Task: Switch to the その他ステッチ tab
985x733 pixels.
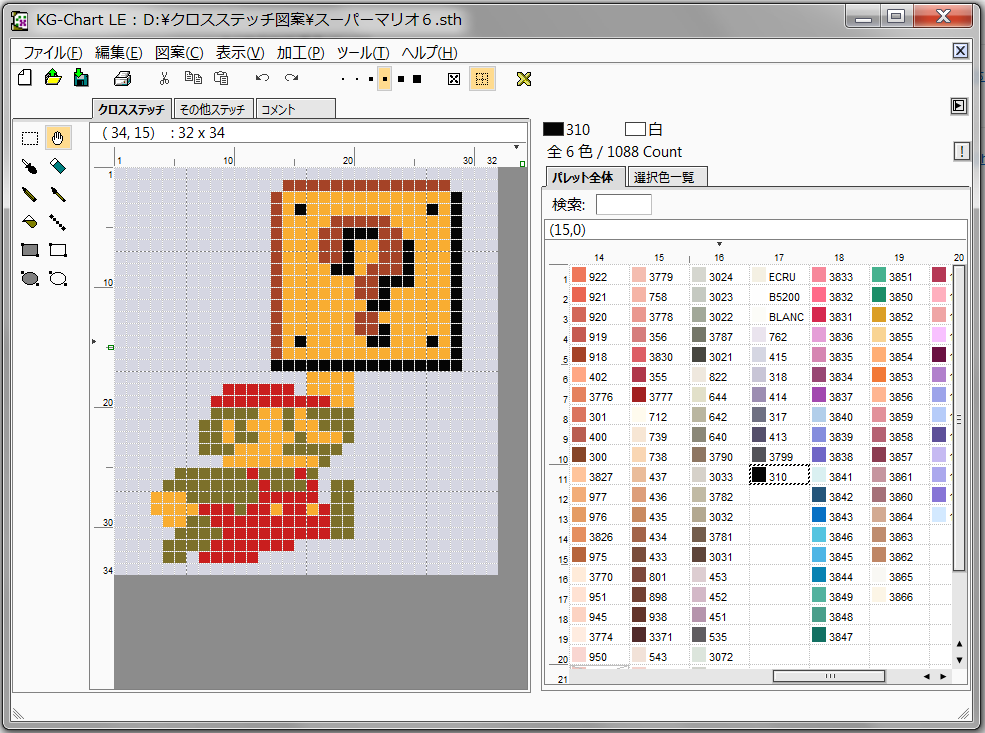Action: [212, 109]
